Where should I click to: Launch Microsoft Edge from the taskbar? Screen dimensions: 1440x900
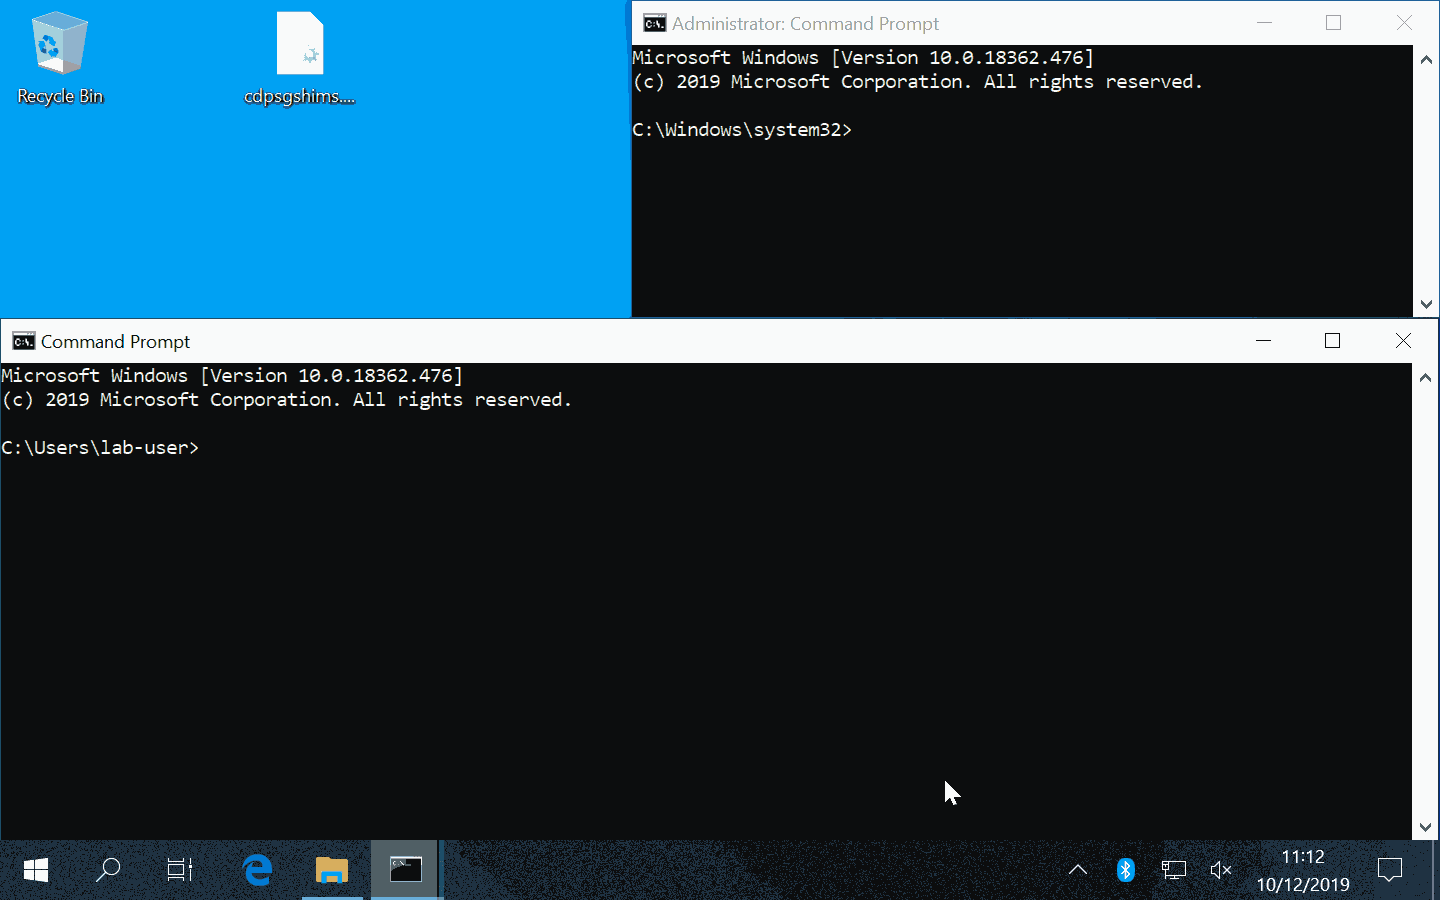click(258, 870)
